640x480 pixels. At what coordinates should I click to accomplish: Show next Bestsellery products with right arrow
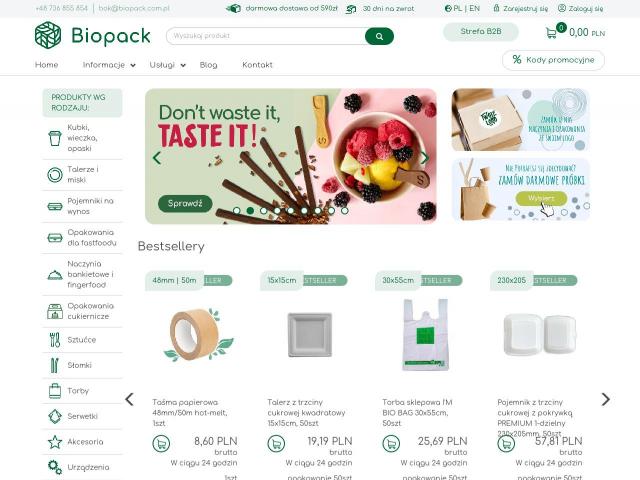[606, 399]
